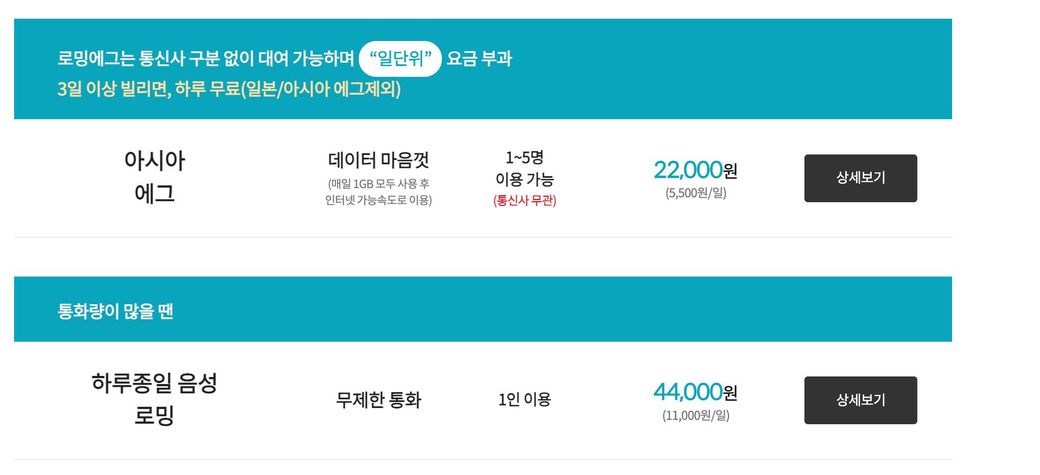The image size is (1040, 475).
Task: Click the 22,000원 price
Action: 695,170
